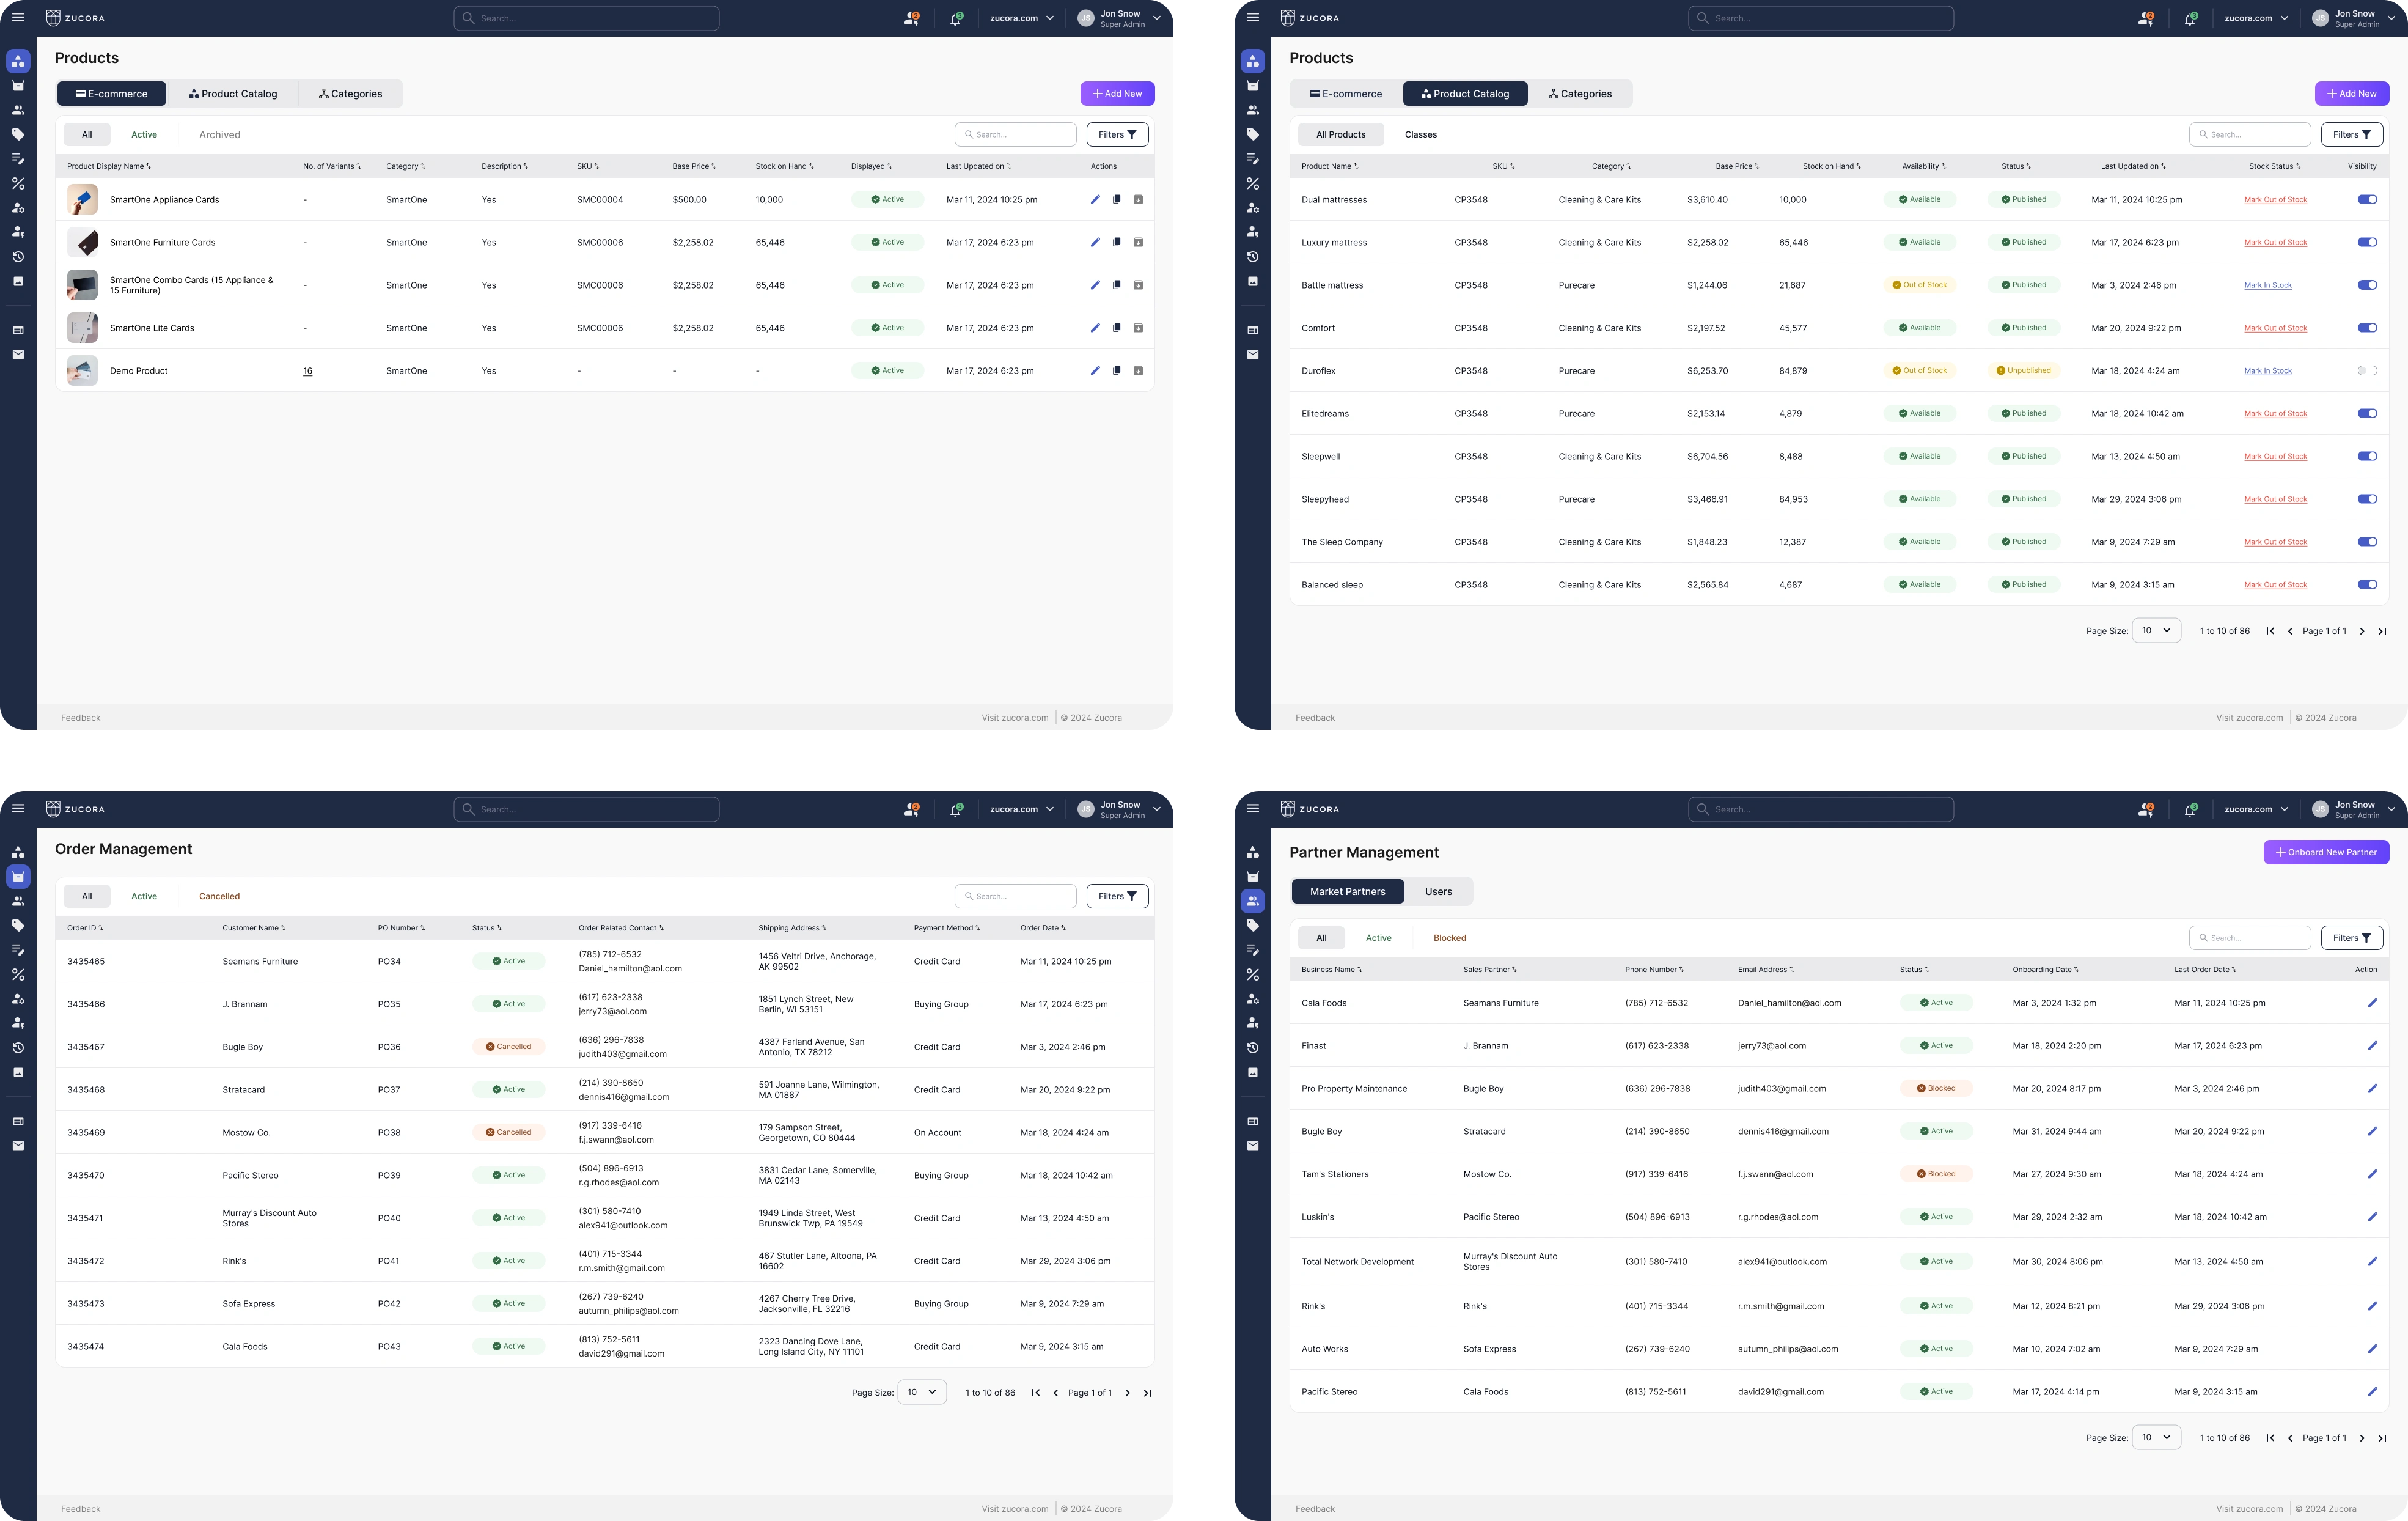The height and width of the screenshot is (1521, 2408).
Task: Click Onboard New Partner button
Action: pos(2326,853)
